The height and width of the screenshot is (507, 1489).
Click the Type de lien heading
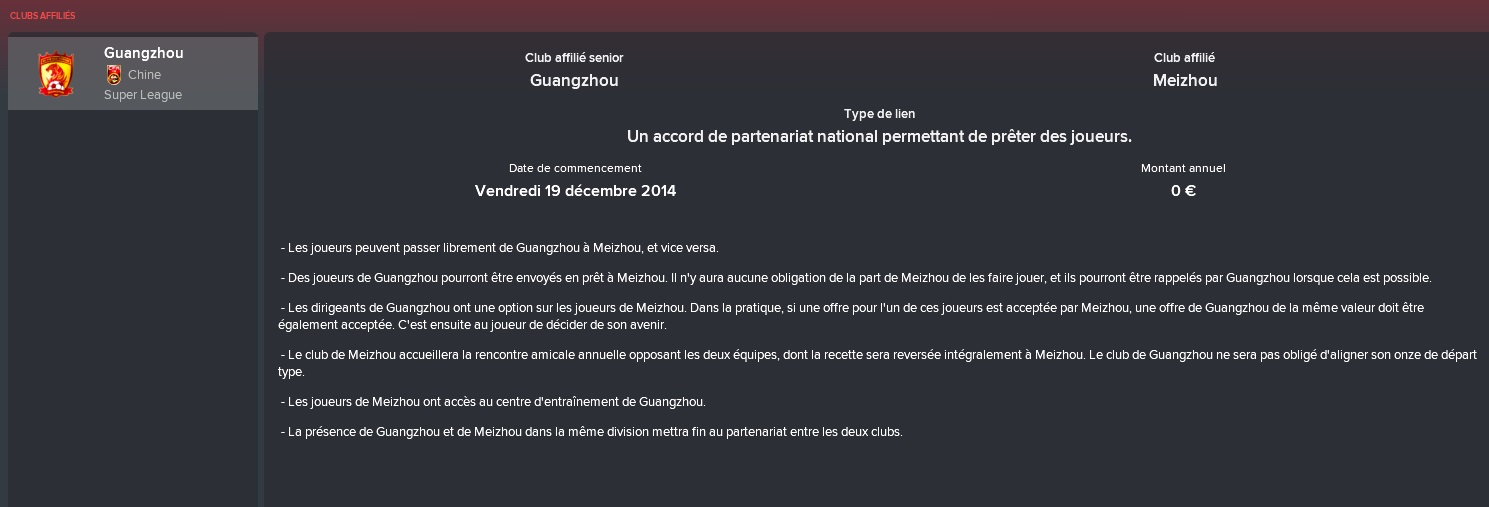pyautogui.click(x=879, y=114)
